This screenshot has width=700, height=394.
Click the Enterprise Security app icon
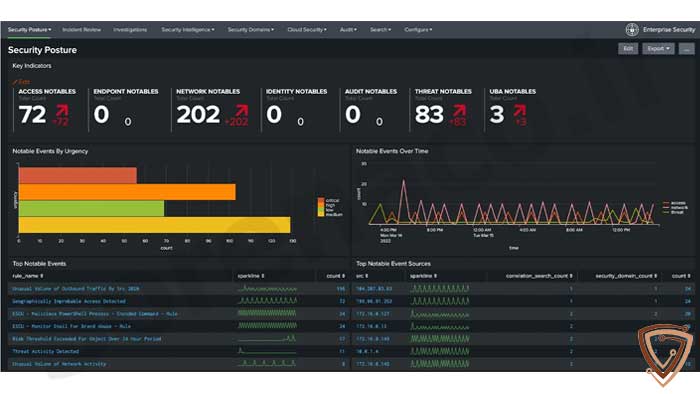[632, 29]
